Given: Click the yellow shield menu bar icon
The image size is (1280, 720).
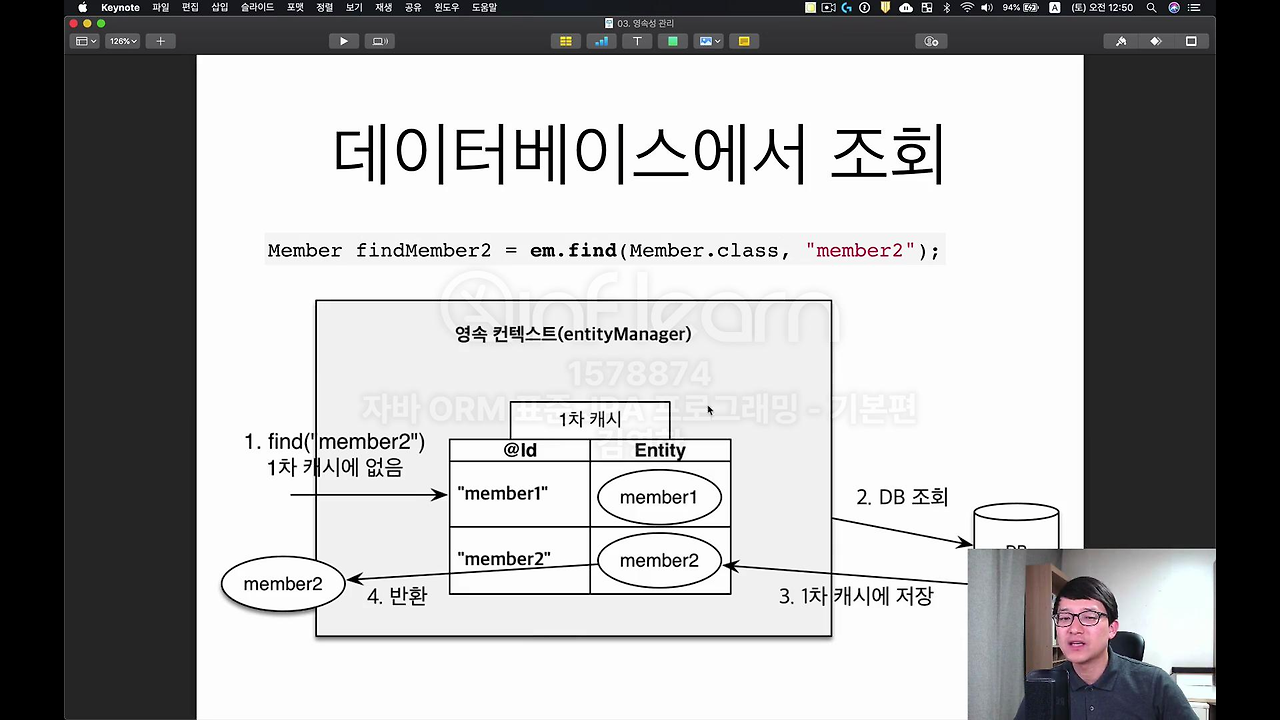Looking at the screenshot, I should tap(885, 7).
